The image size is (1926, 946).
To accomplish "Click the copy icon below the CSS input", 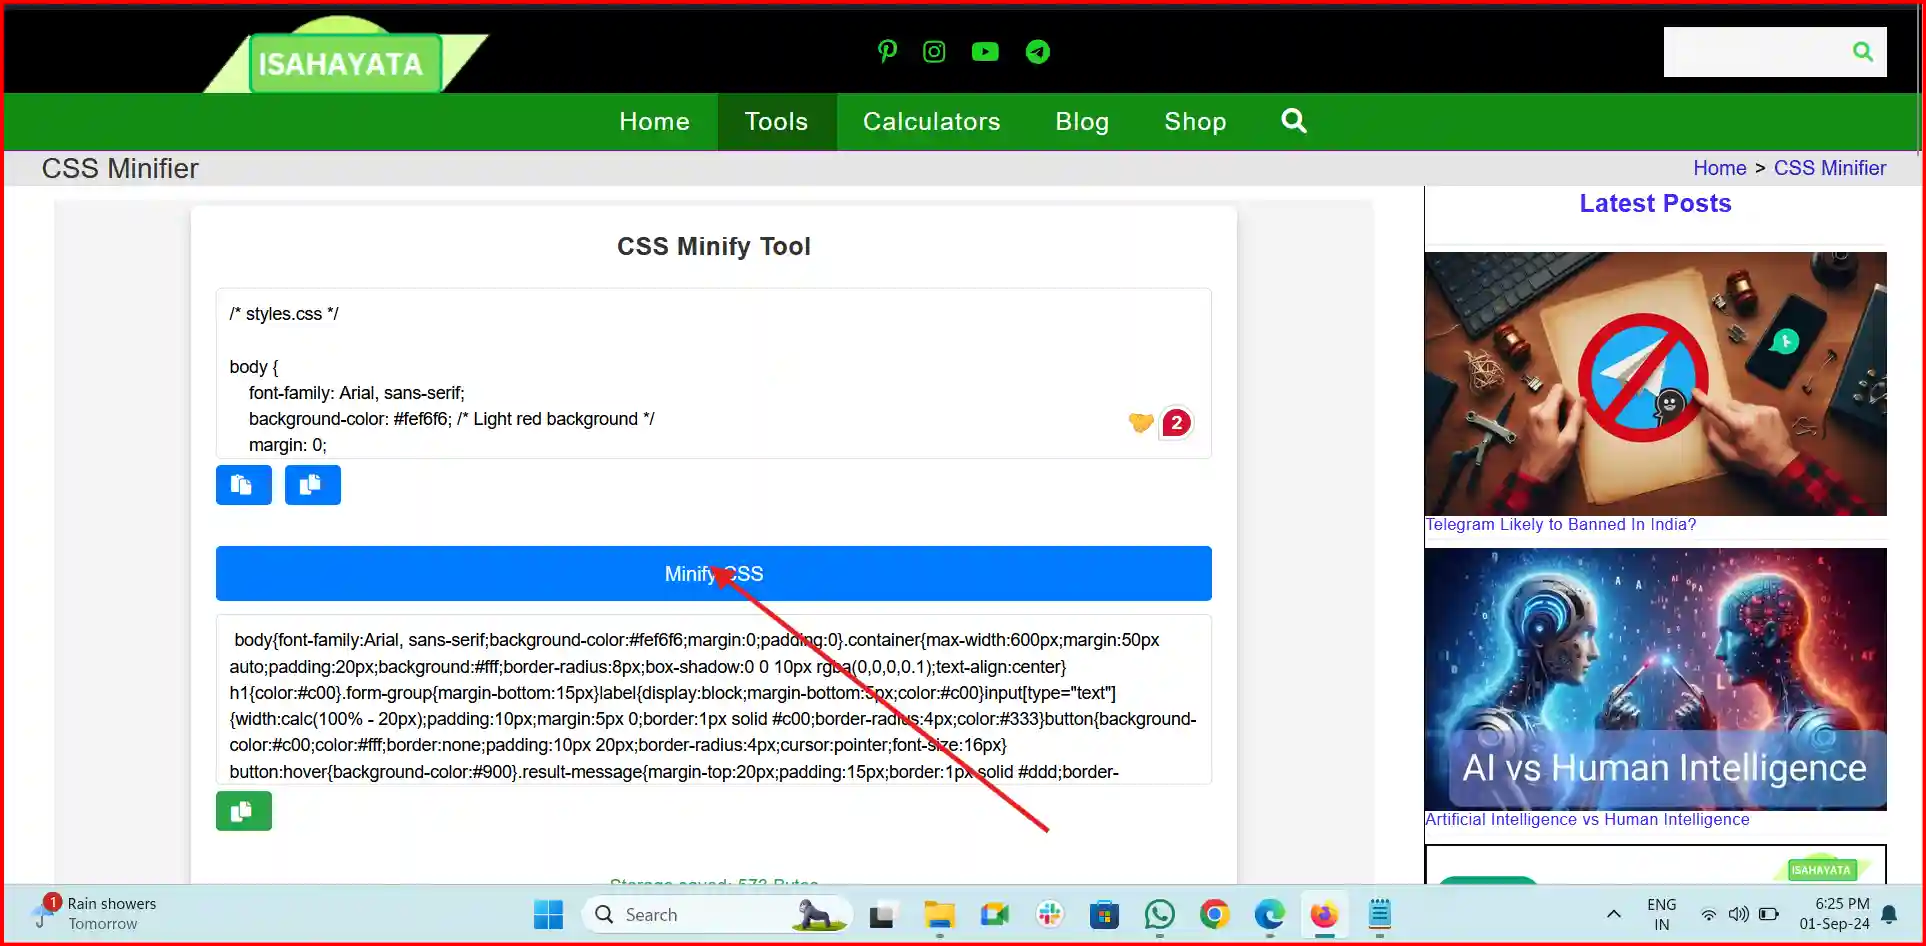I will click(x=243, y=485).
